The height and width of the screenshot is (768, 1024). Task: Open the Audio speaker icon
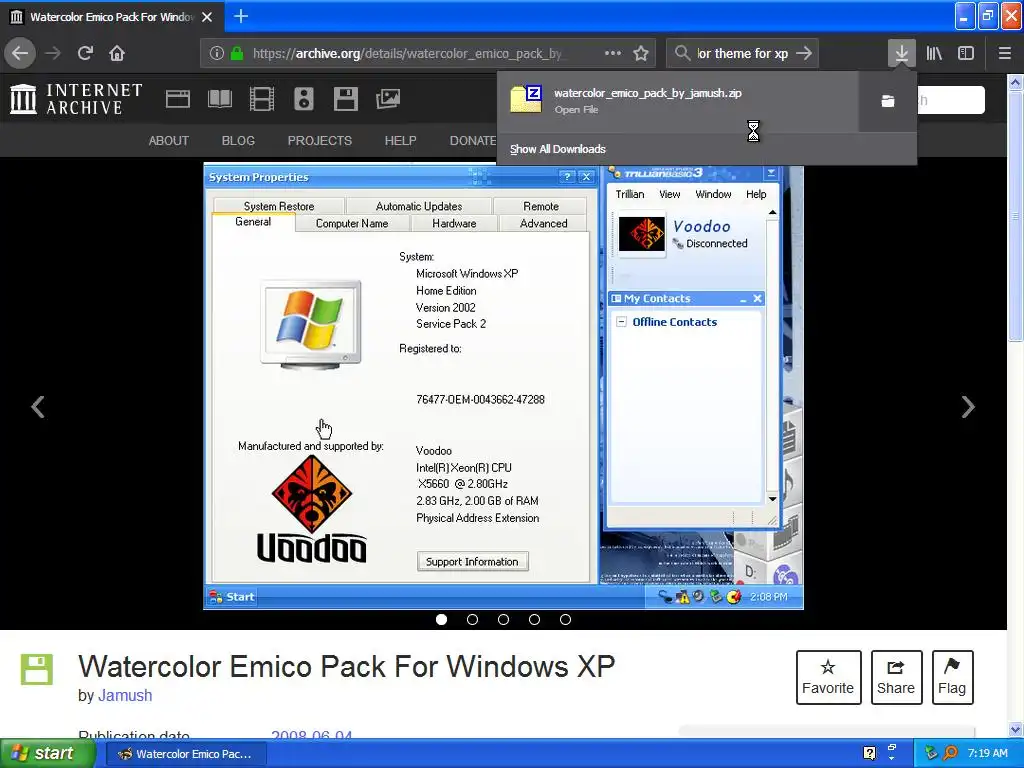coord(304,99)
